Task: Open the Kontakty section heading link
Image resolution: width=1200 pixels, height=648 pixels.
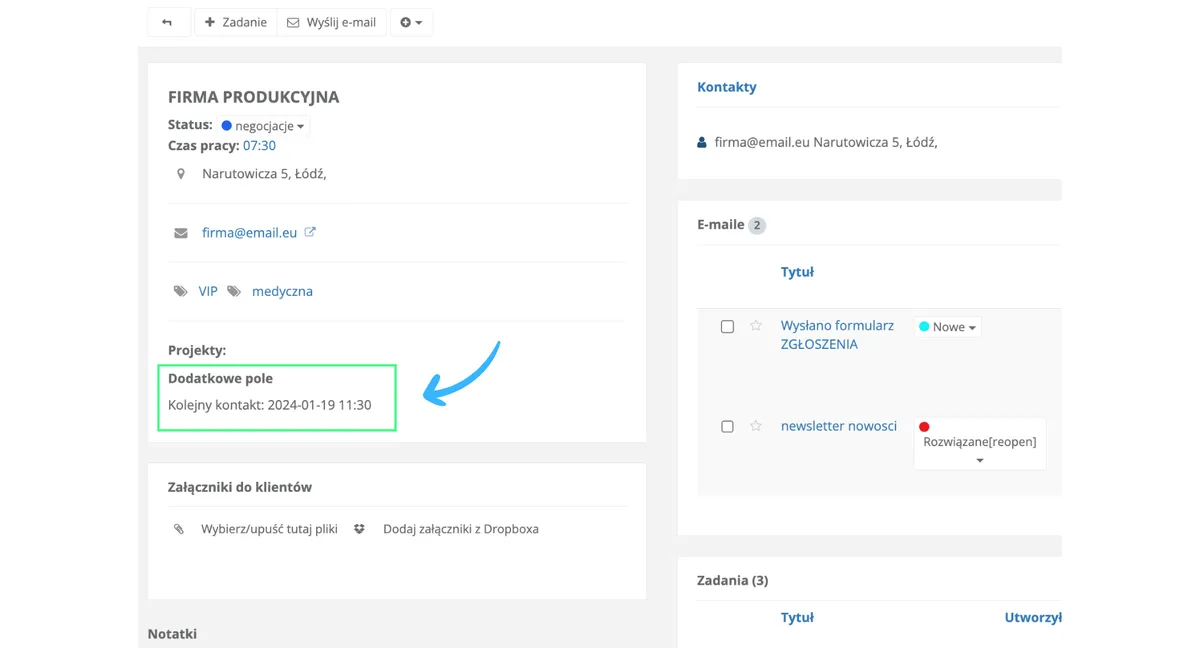Action: tap(727, 87)
